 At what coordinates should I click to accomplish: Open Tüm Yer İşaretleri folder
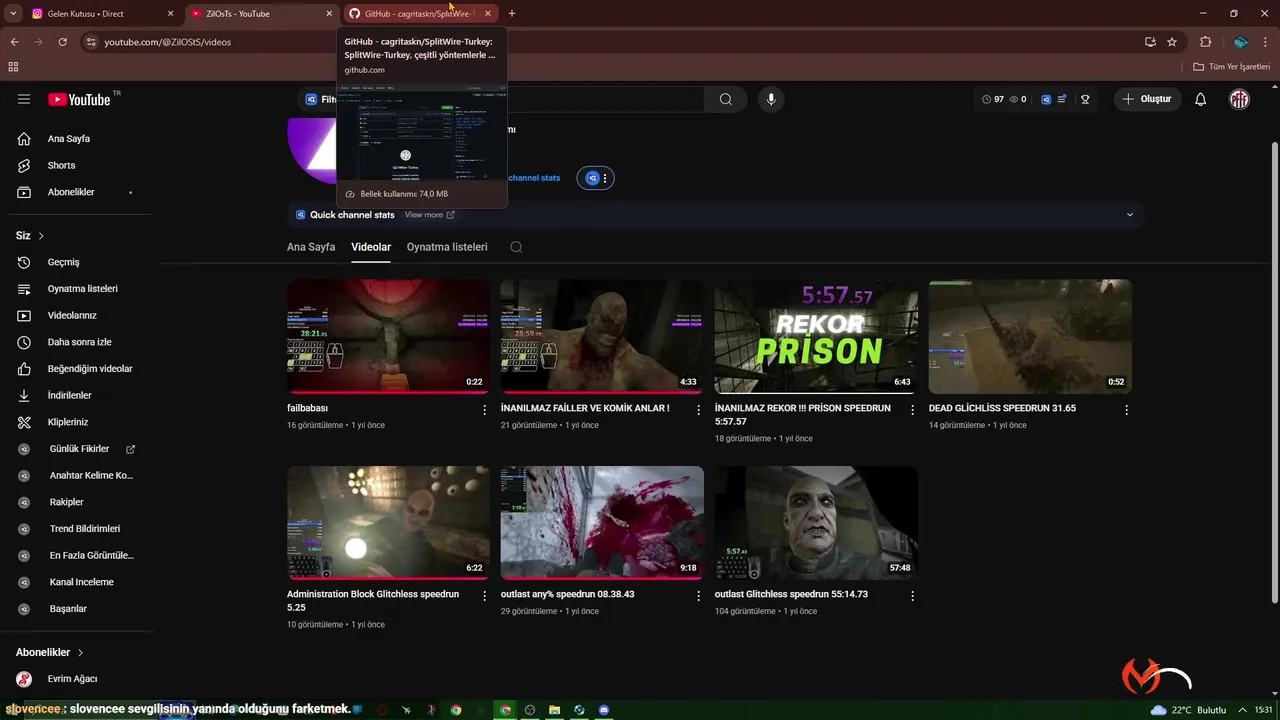[x=1232, y=67]
